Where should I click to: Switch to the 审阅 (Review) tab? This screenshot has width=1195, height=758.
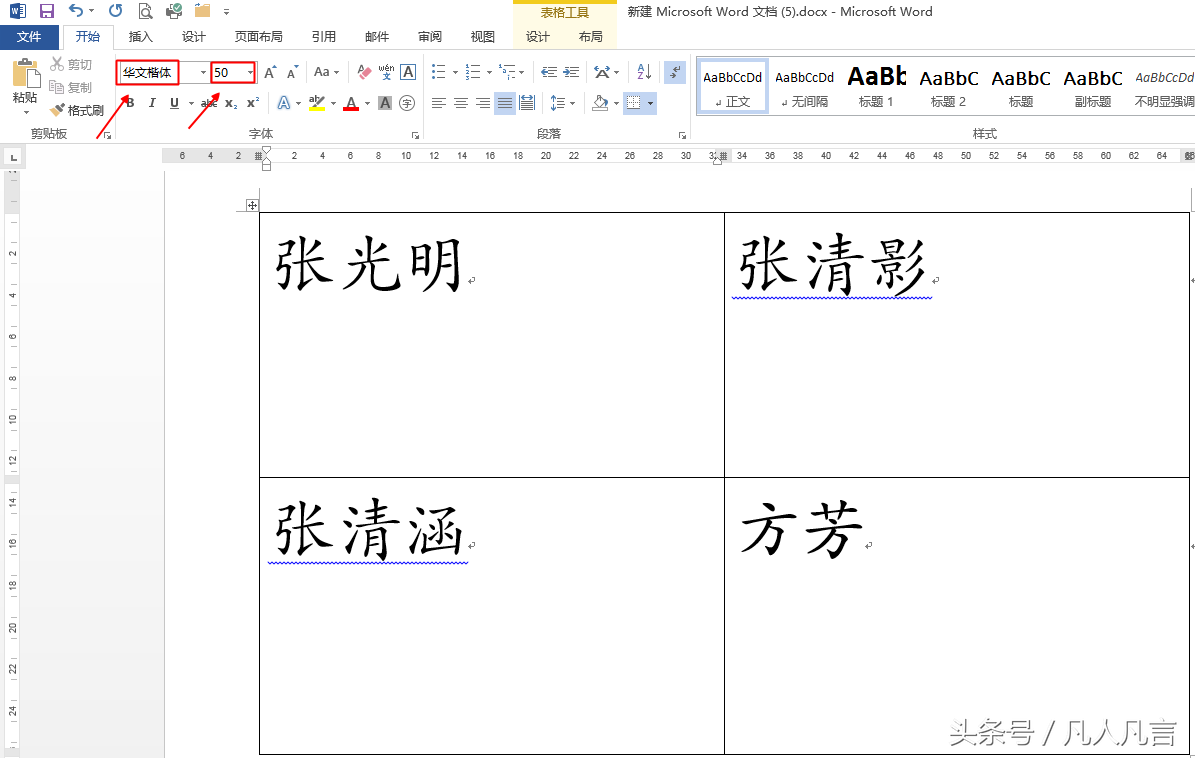tap(430, 37)
